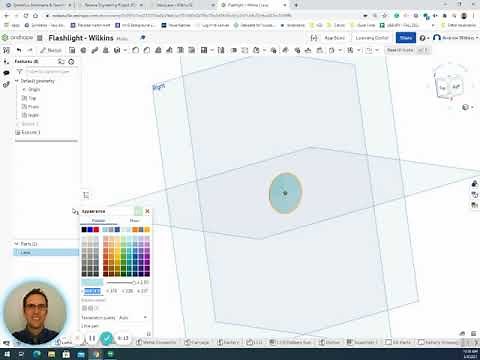This screenshot has height=360, width=480.
Task: Open the view options dropdown below view cube
Action: coord(468,107)
